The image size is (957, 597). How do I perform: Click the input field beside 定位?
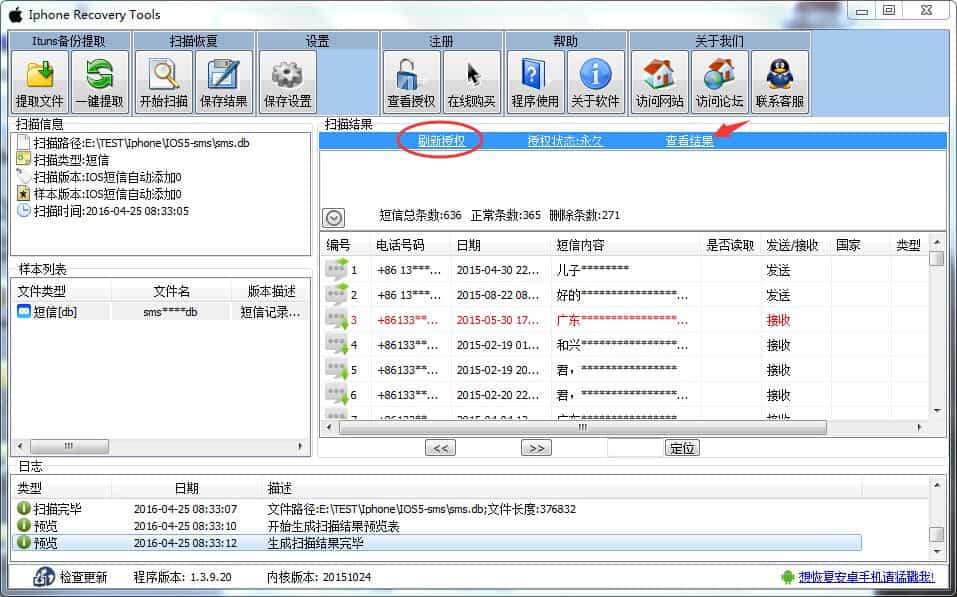tap(635, 448)
